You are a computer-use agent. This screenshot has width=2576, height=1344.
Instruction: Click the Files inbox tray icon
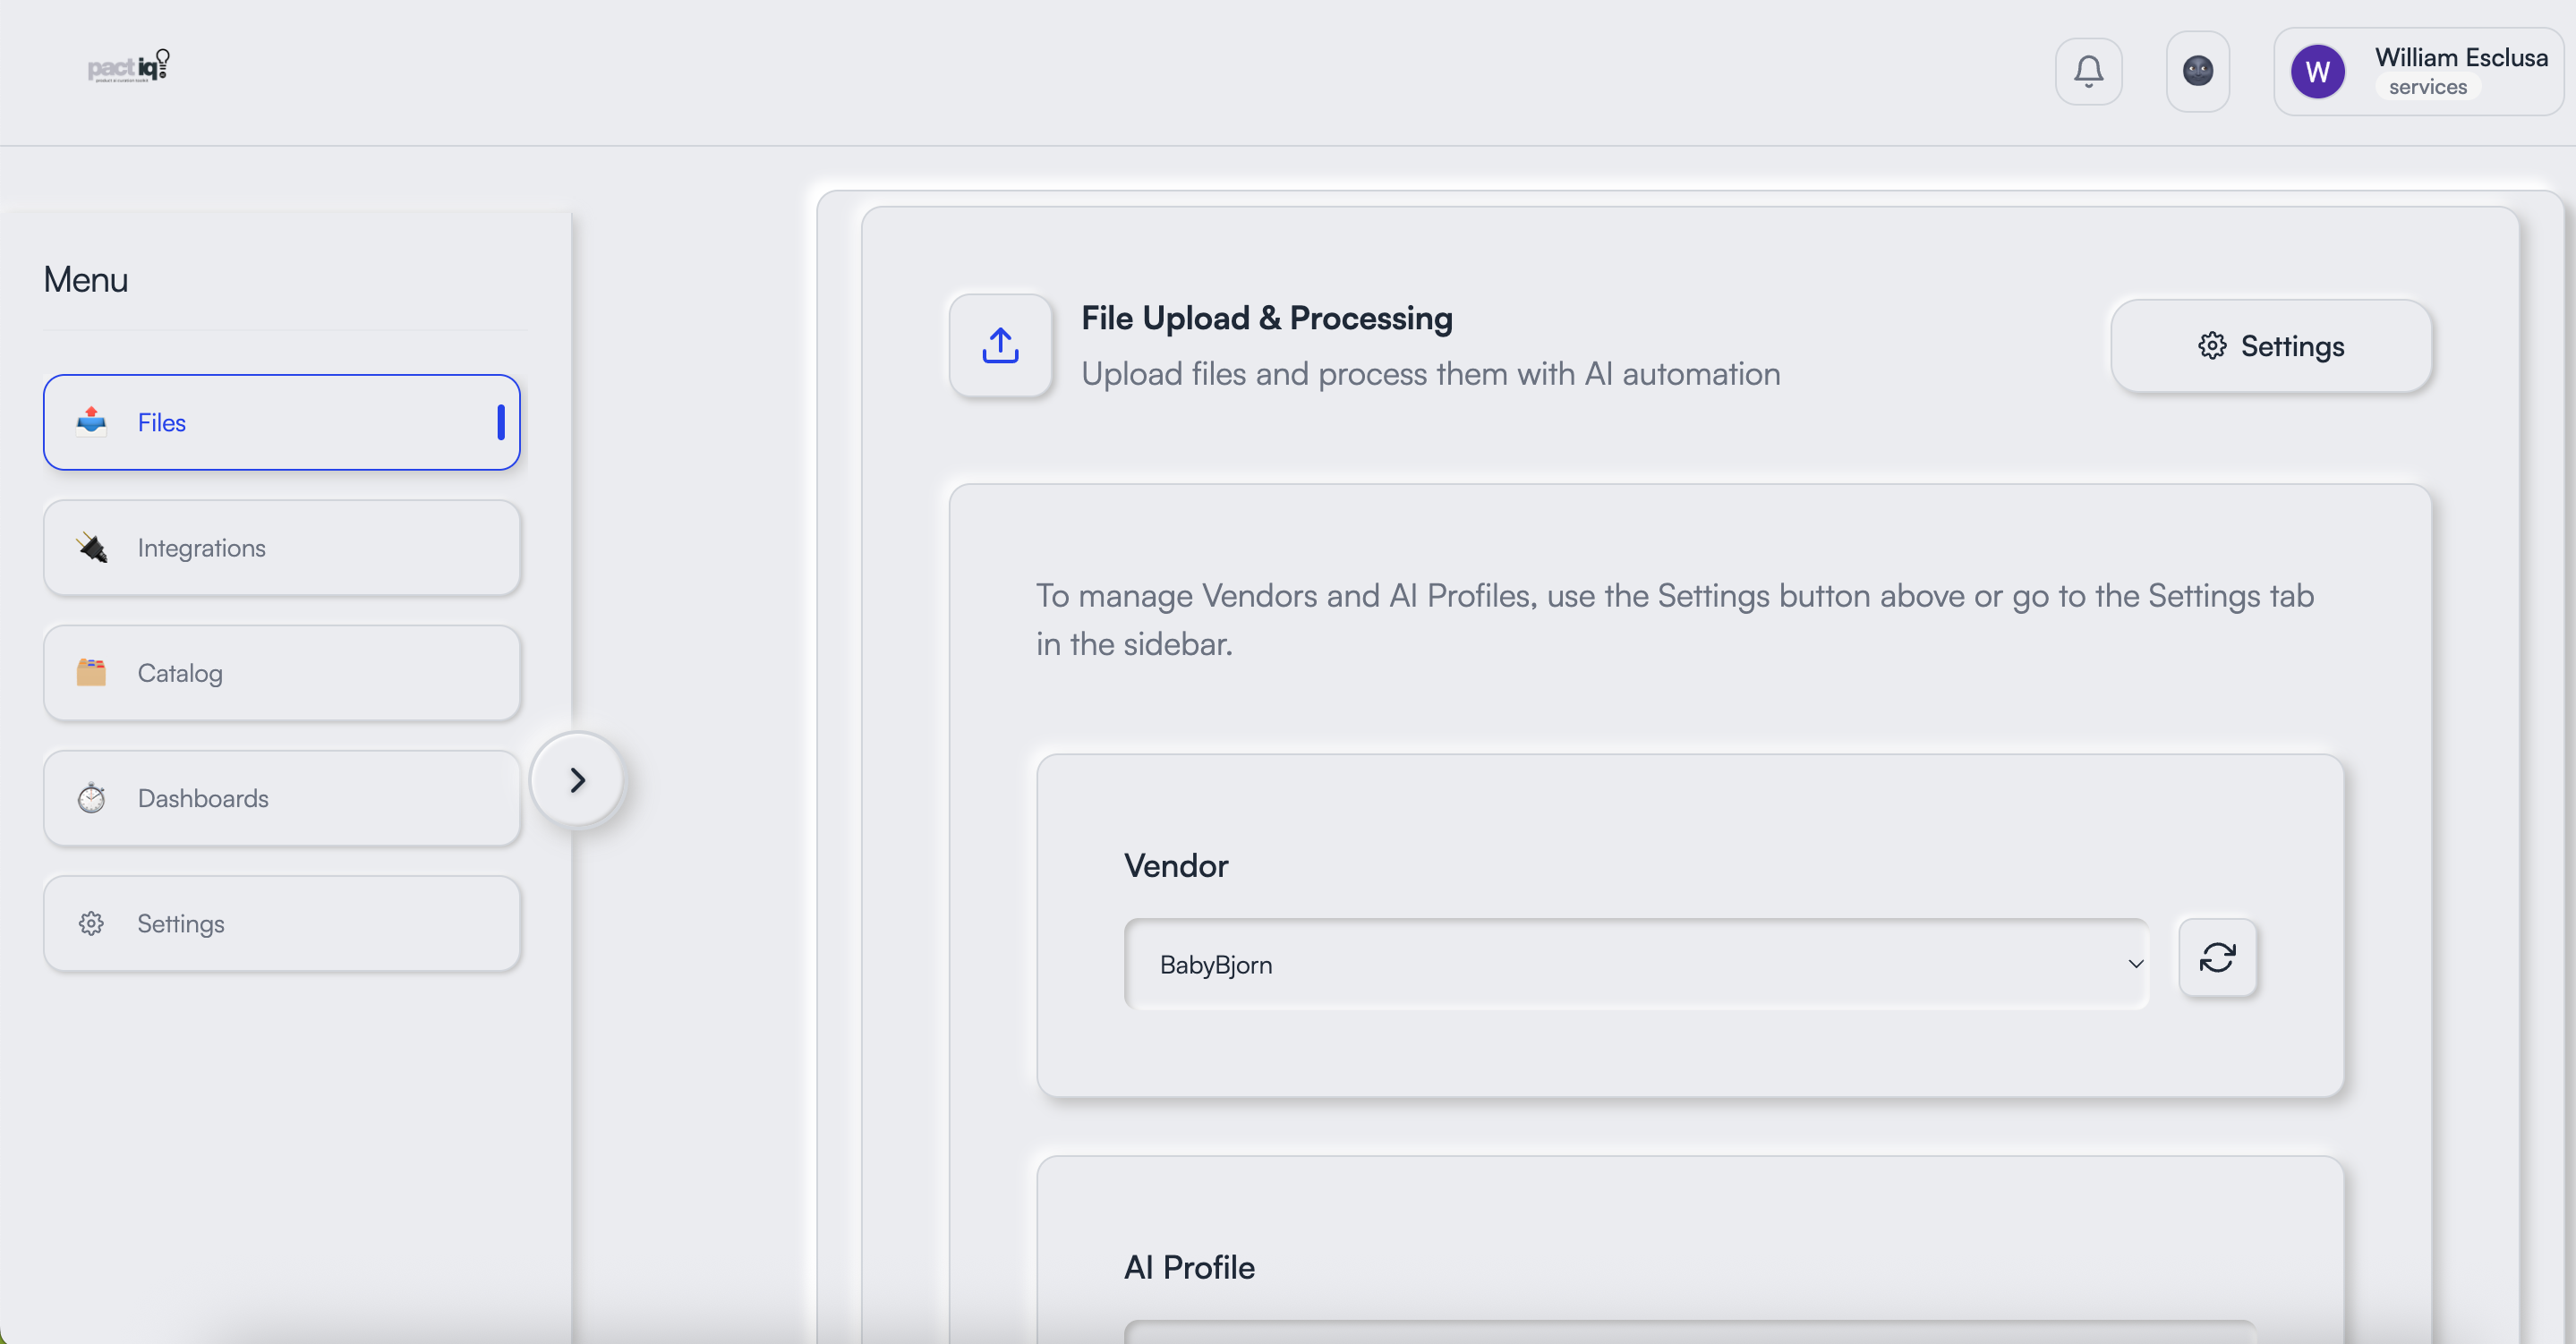[91, 422]
